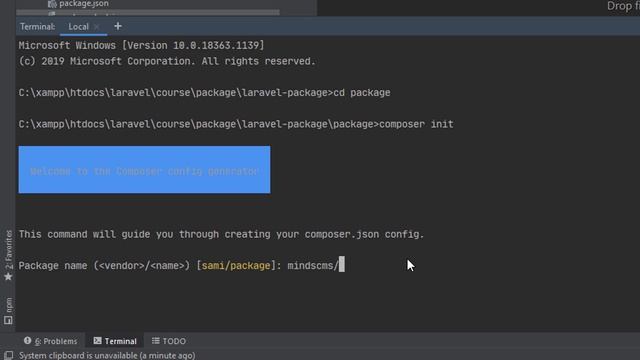This screenshot has height=360, width=640.
Task: Add a new terminal session tab
Action: tap(118, 26)
